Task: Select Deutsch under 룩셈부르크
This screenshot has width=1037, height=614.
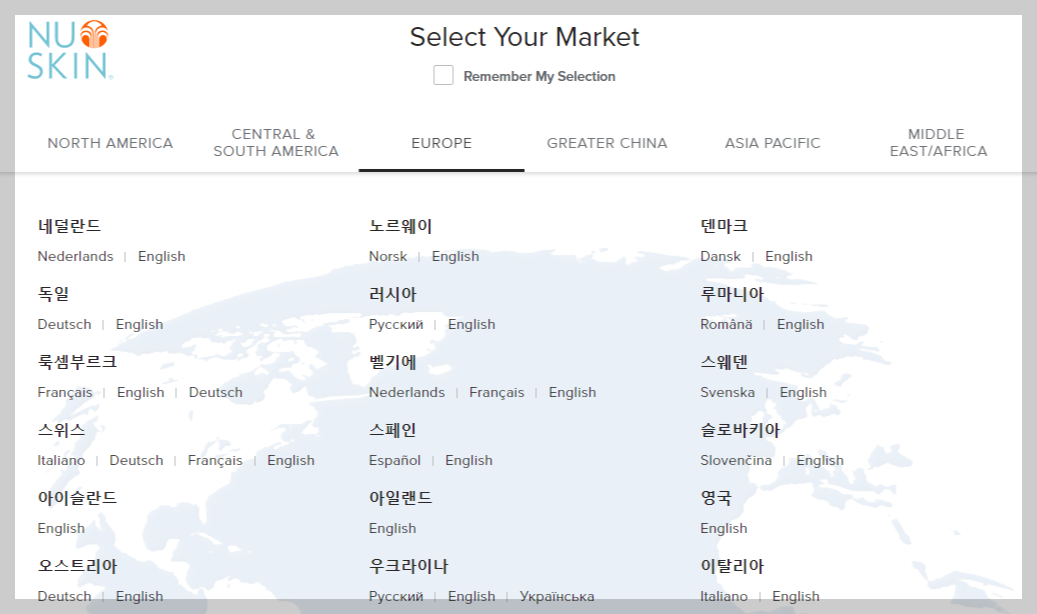Action: tap(216, 392)
